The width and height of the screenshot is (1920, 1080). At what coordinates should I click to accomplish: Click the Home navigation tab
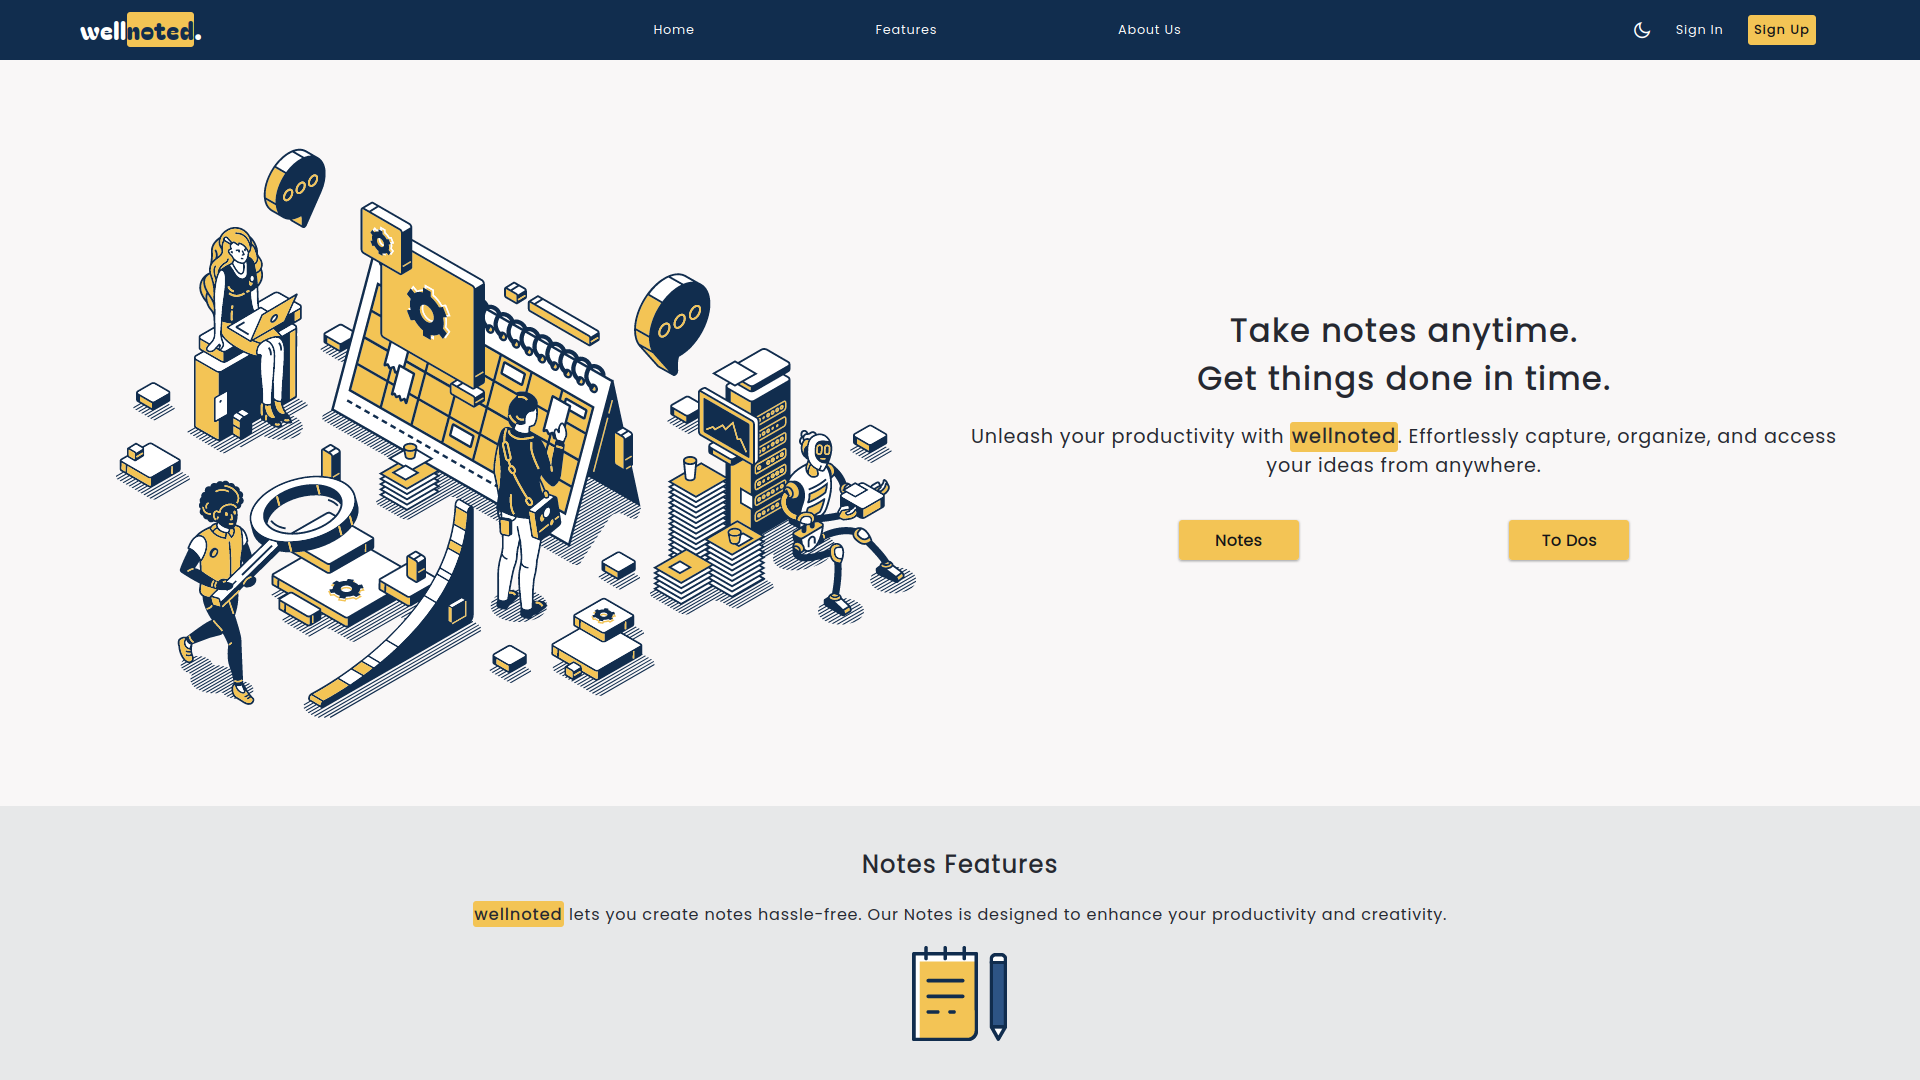[674, 29]
